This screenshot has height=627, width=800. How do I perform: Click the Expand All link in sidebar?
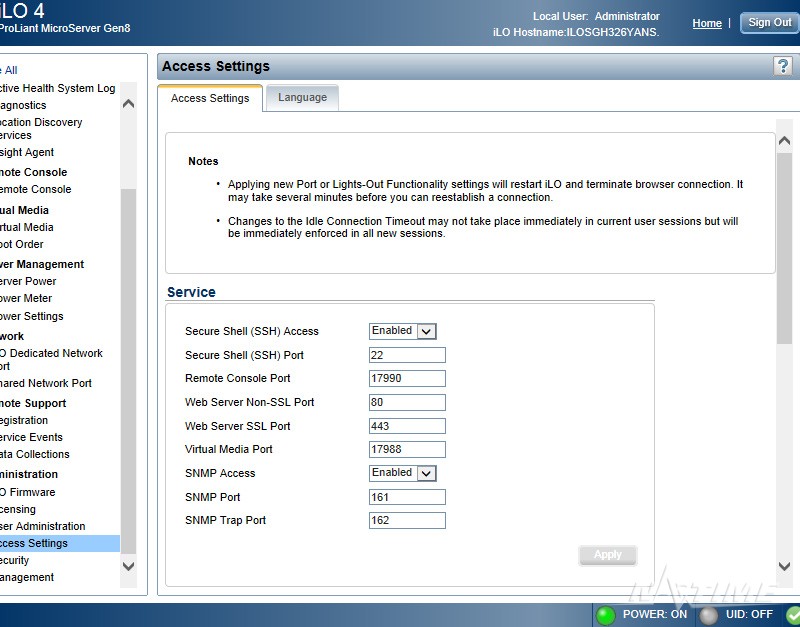9,70
